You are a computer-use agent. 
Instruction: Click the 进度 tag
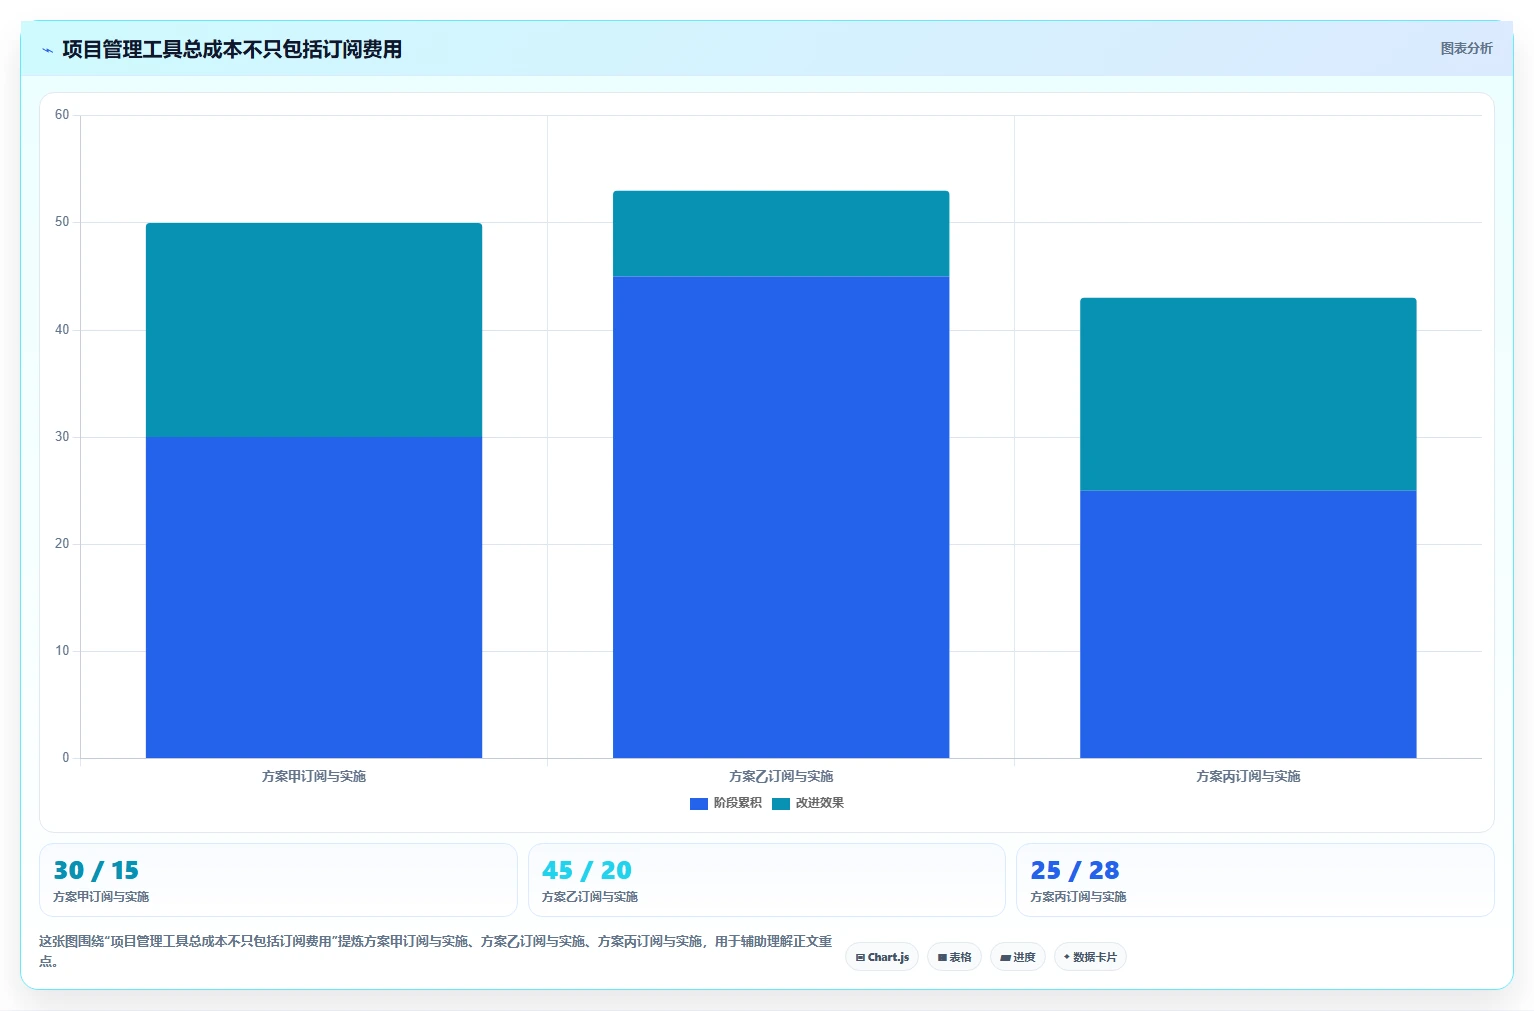pyautogui.click(x=1018, y=957)
